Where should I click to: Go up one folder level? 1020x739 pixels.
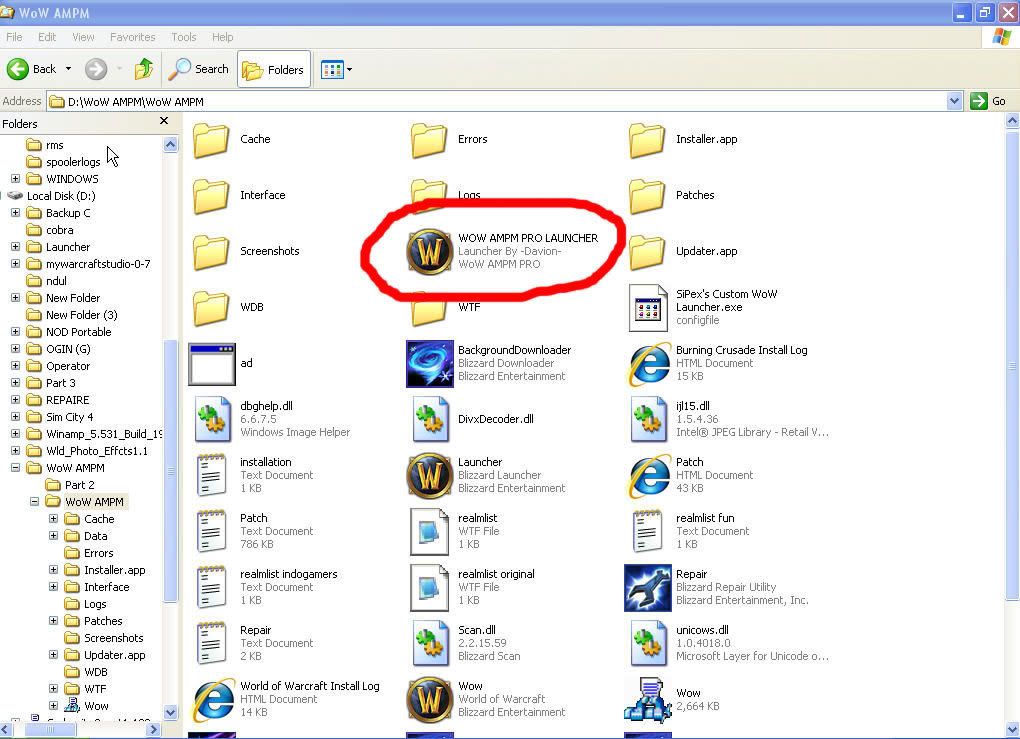pyautogui.click(x=144, y=69)
